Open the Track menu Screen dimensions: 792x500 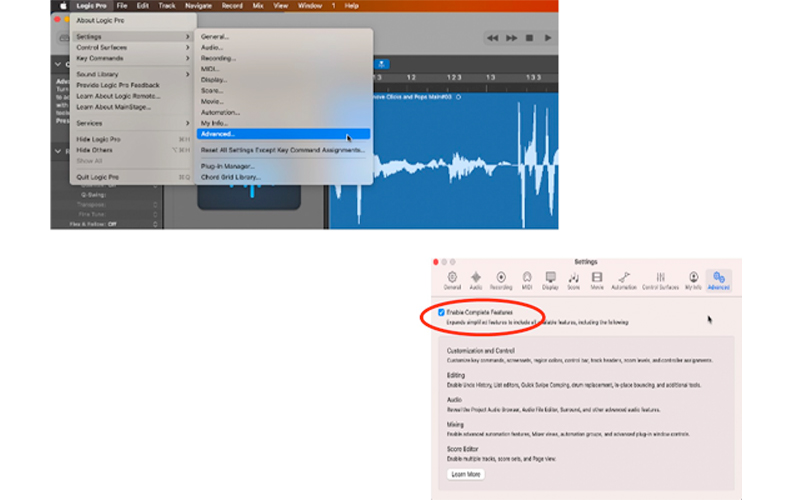click(167, 6)
